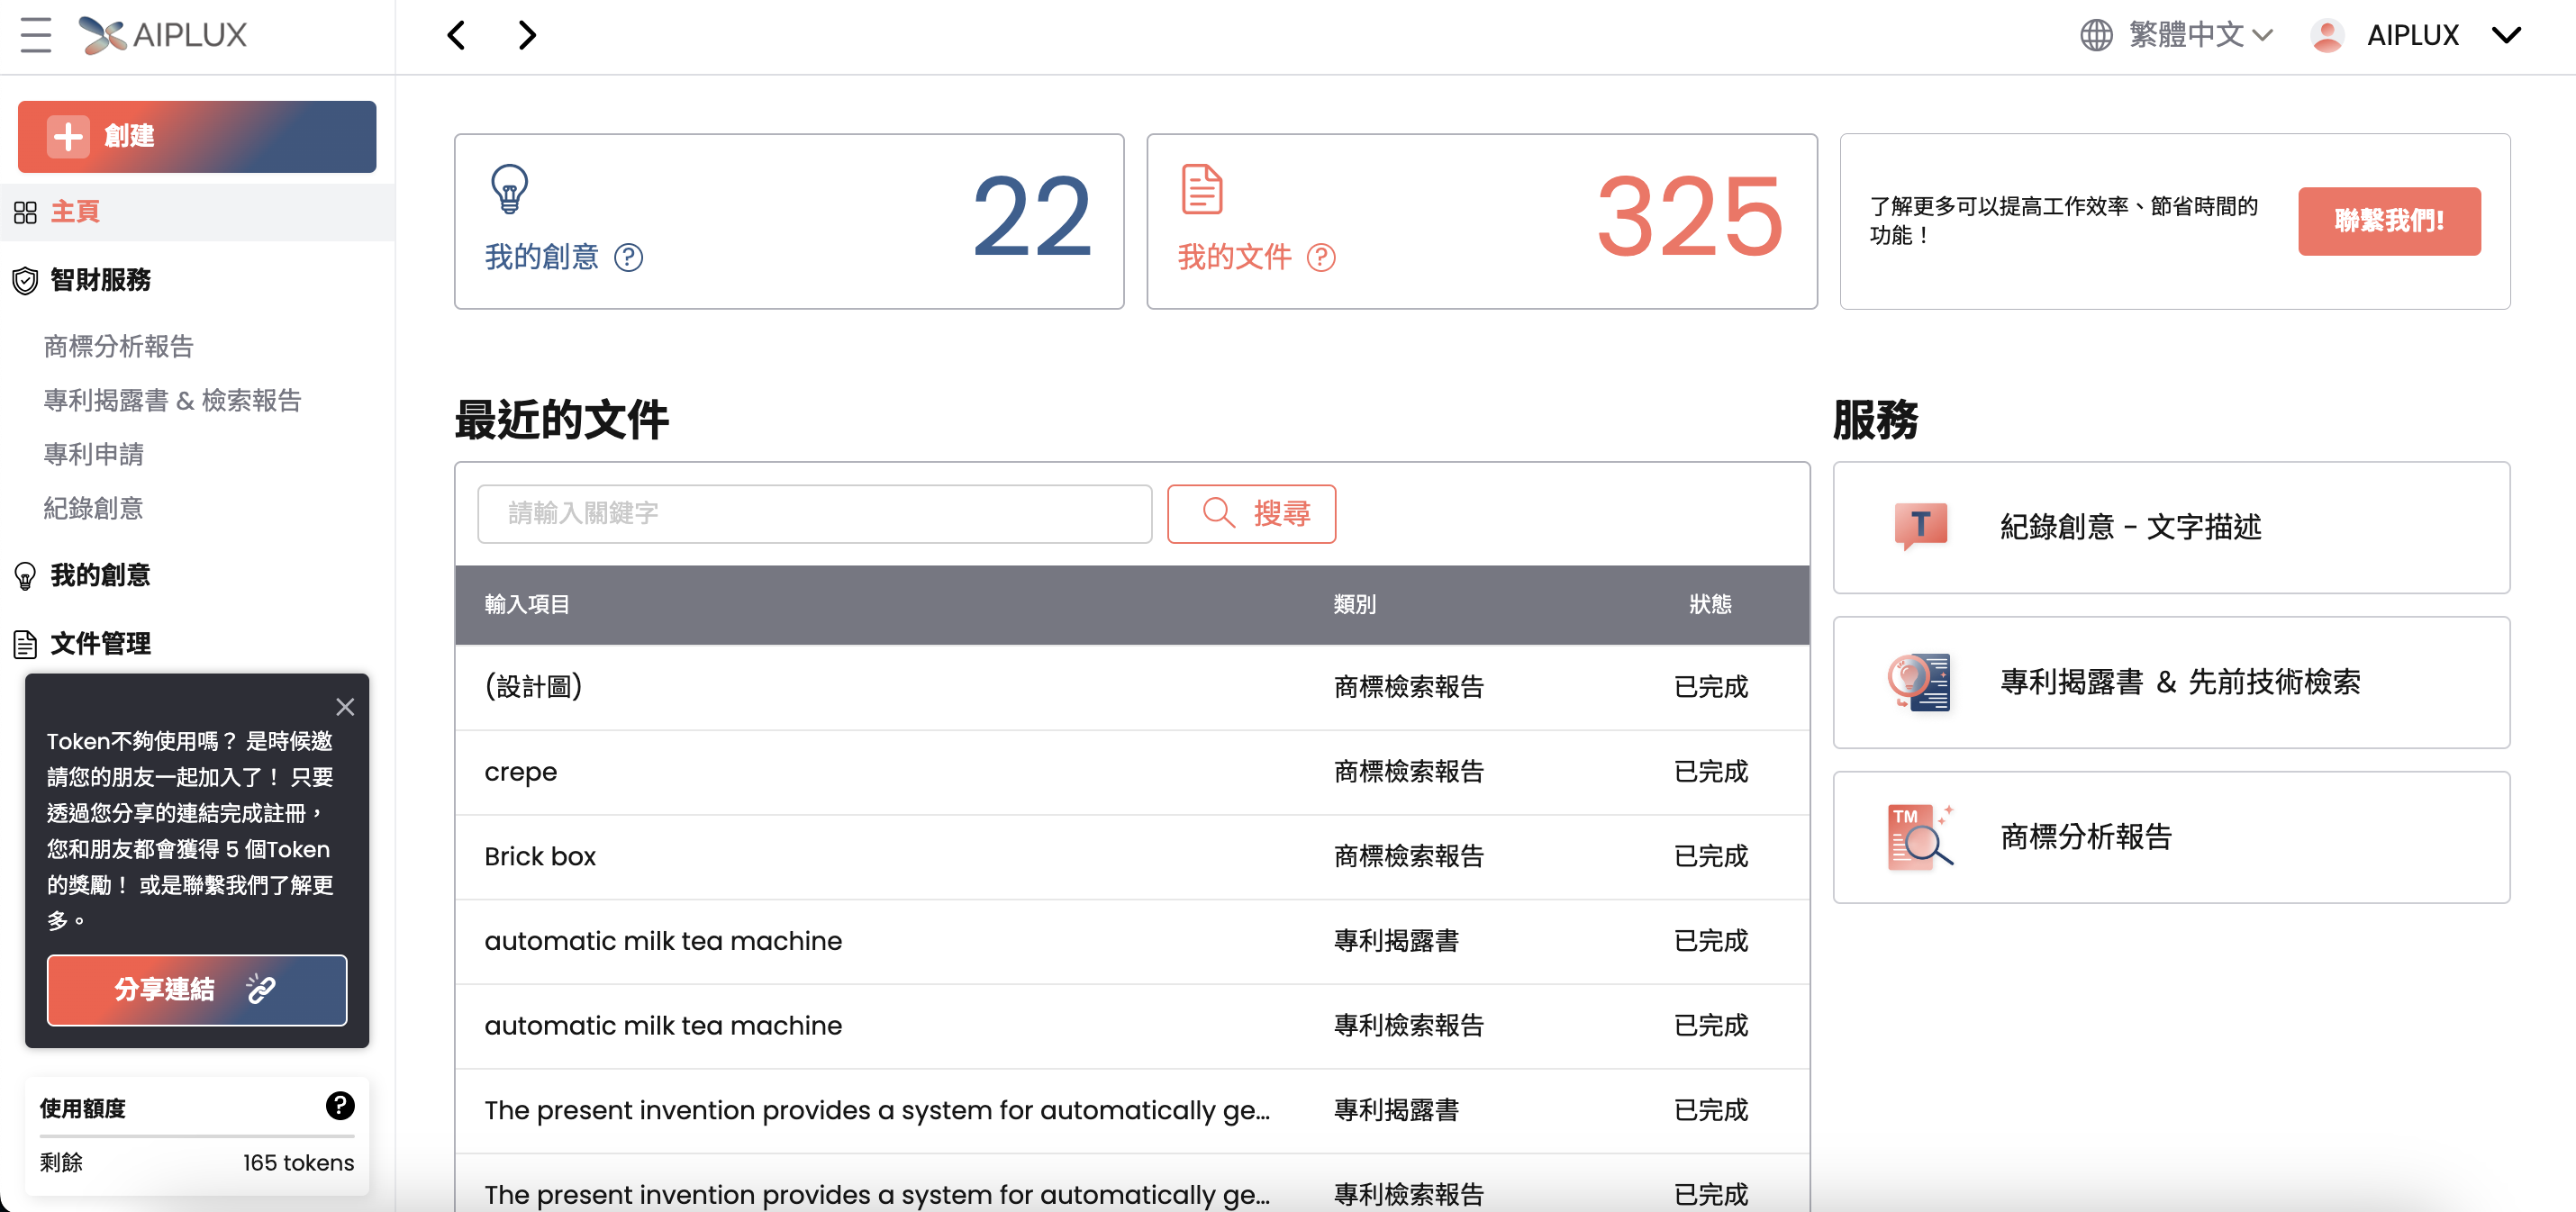Click the 我的文件 card label
Viewport: 2576px width, 1212px height.
pos(1234,258)
